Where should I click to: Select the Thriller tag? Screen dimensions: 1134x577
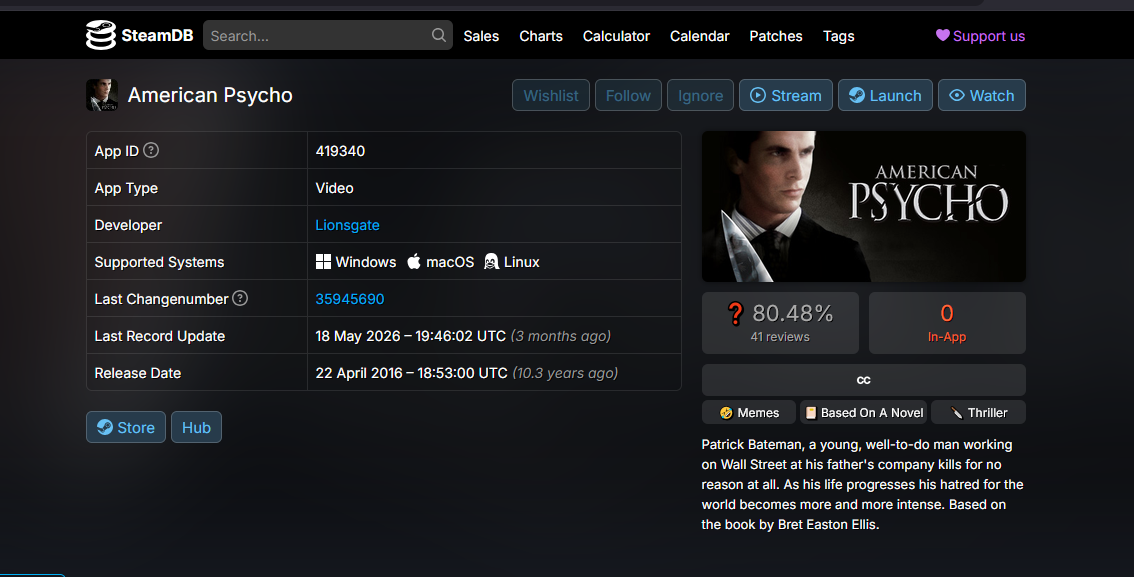coord(979,412)
